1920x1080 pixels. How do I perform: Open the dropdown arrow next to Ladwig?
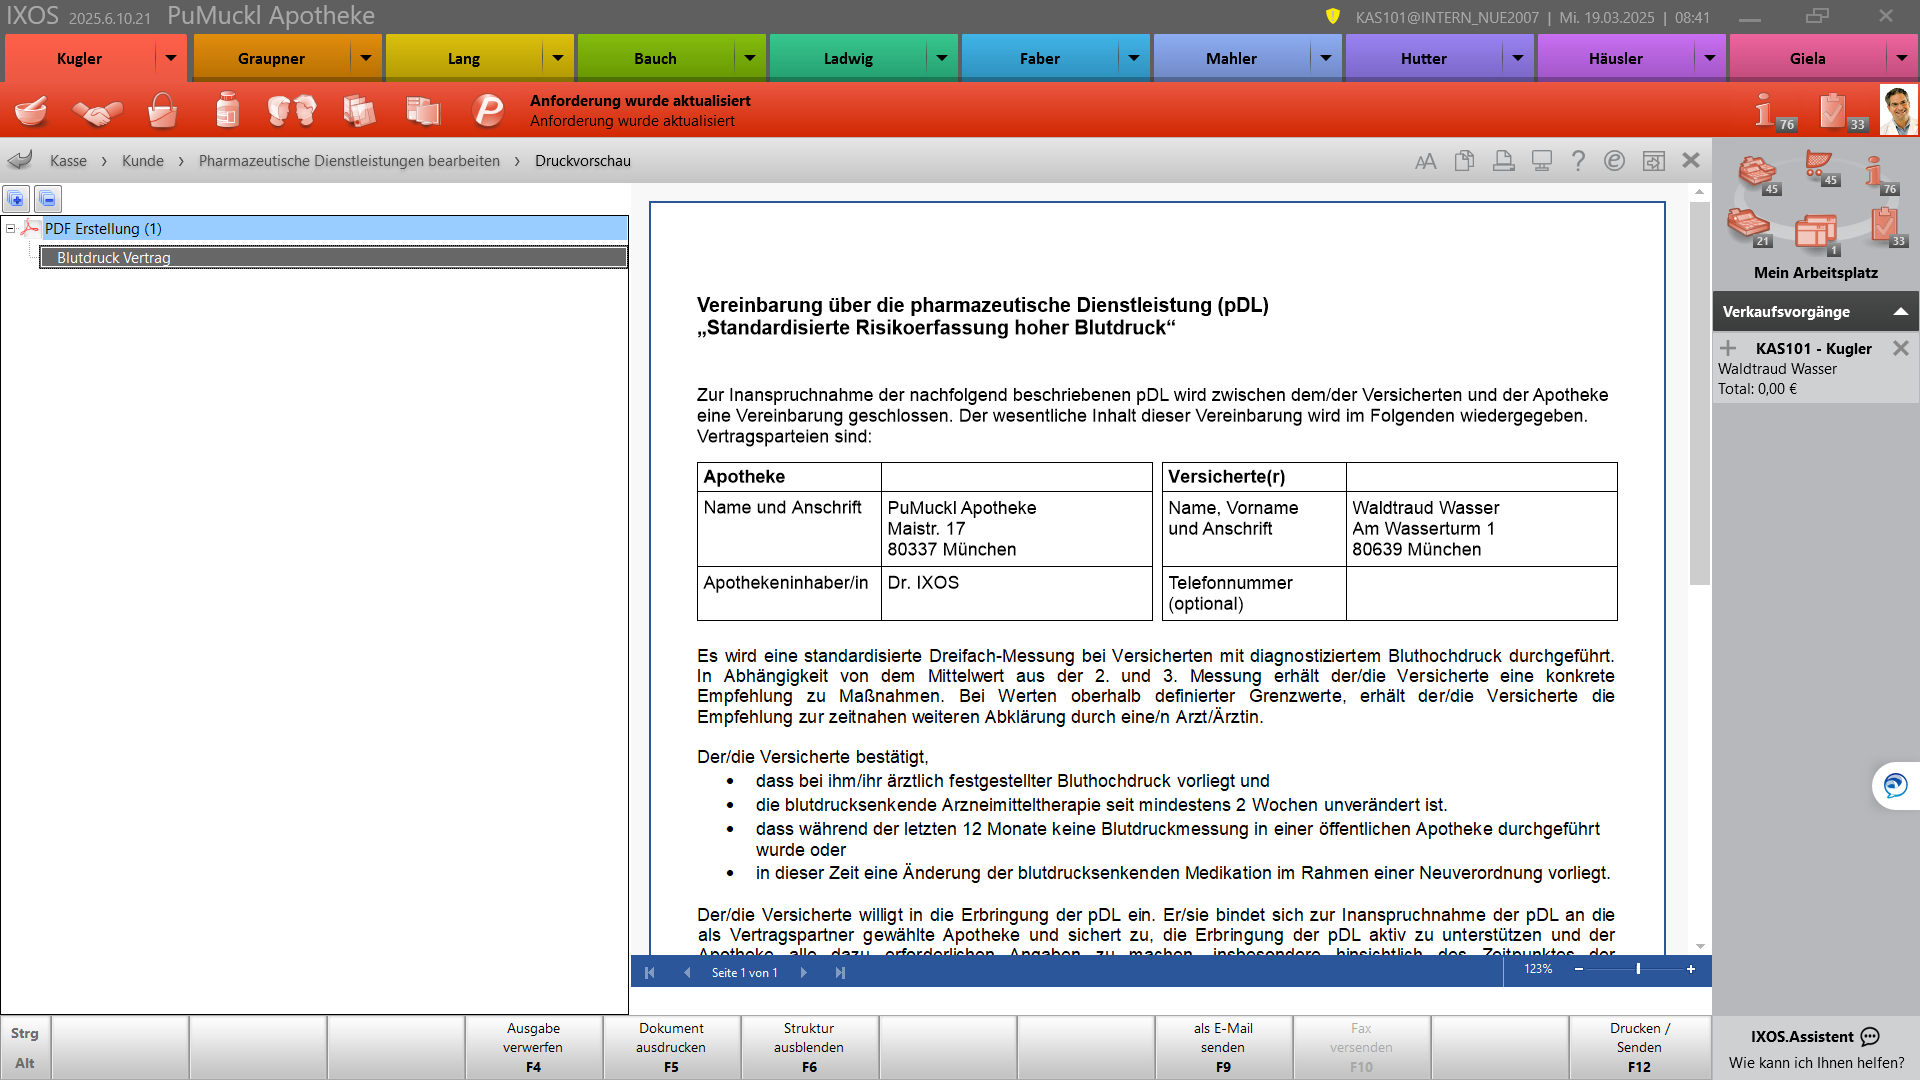coord(942,58)
